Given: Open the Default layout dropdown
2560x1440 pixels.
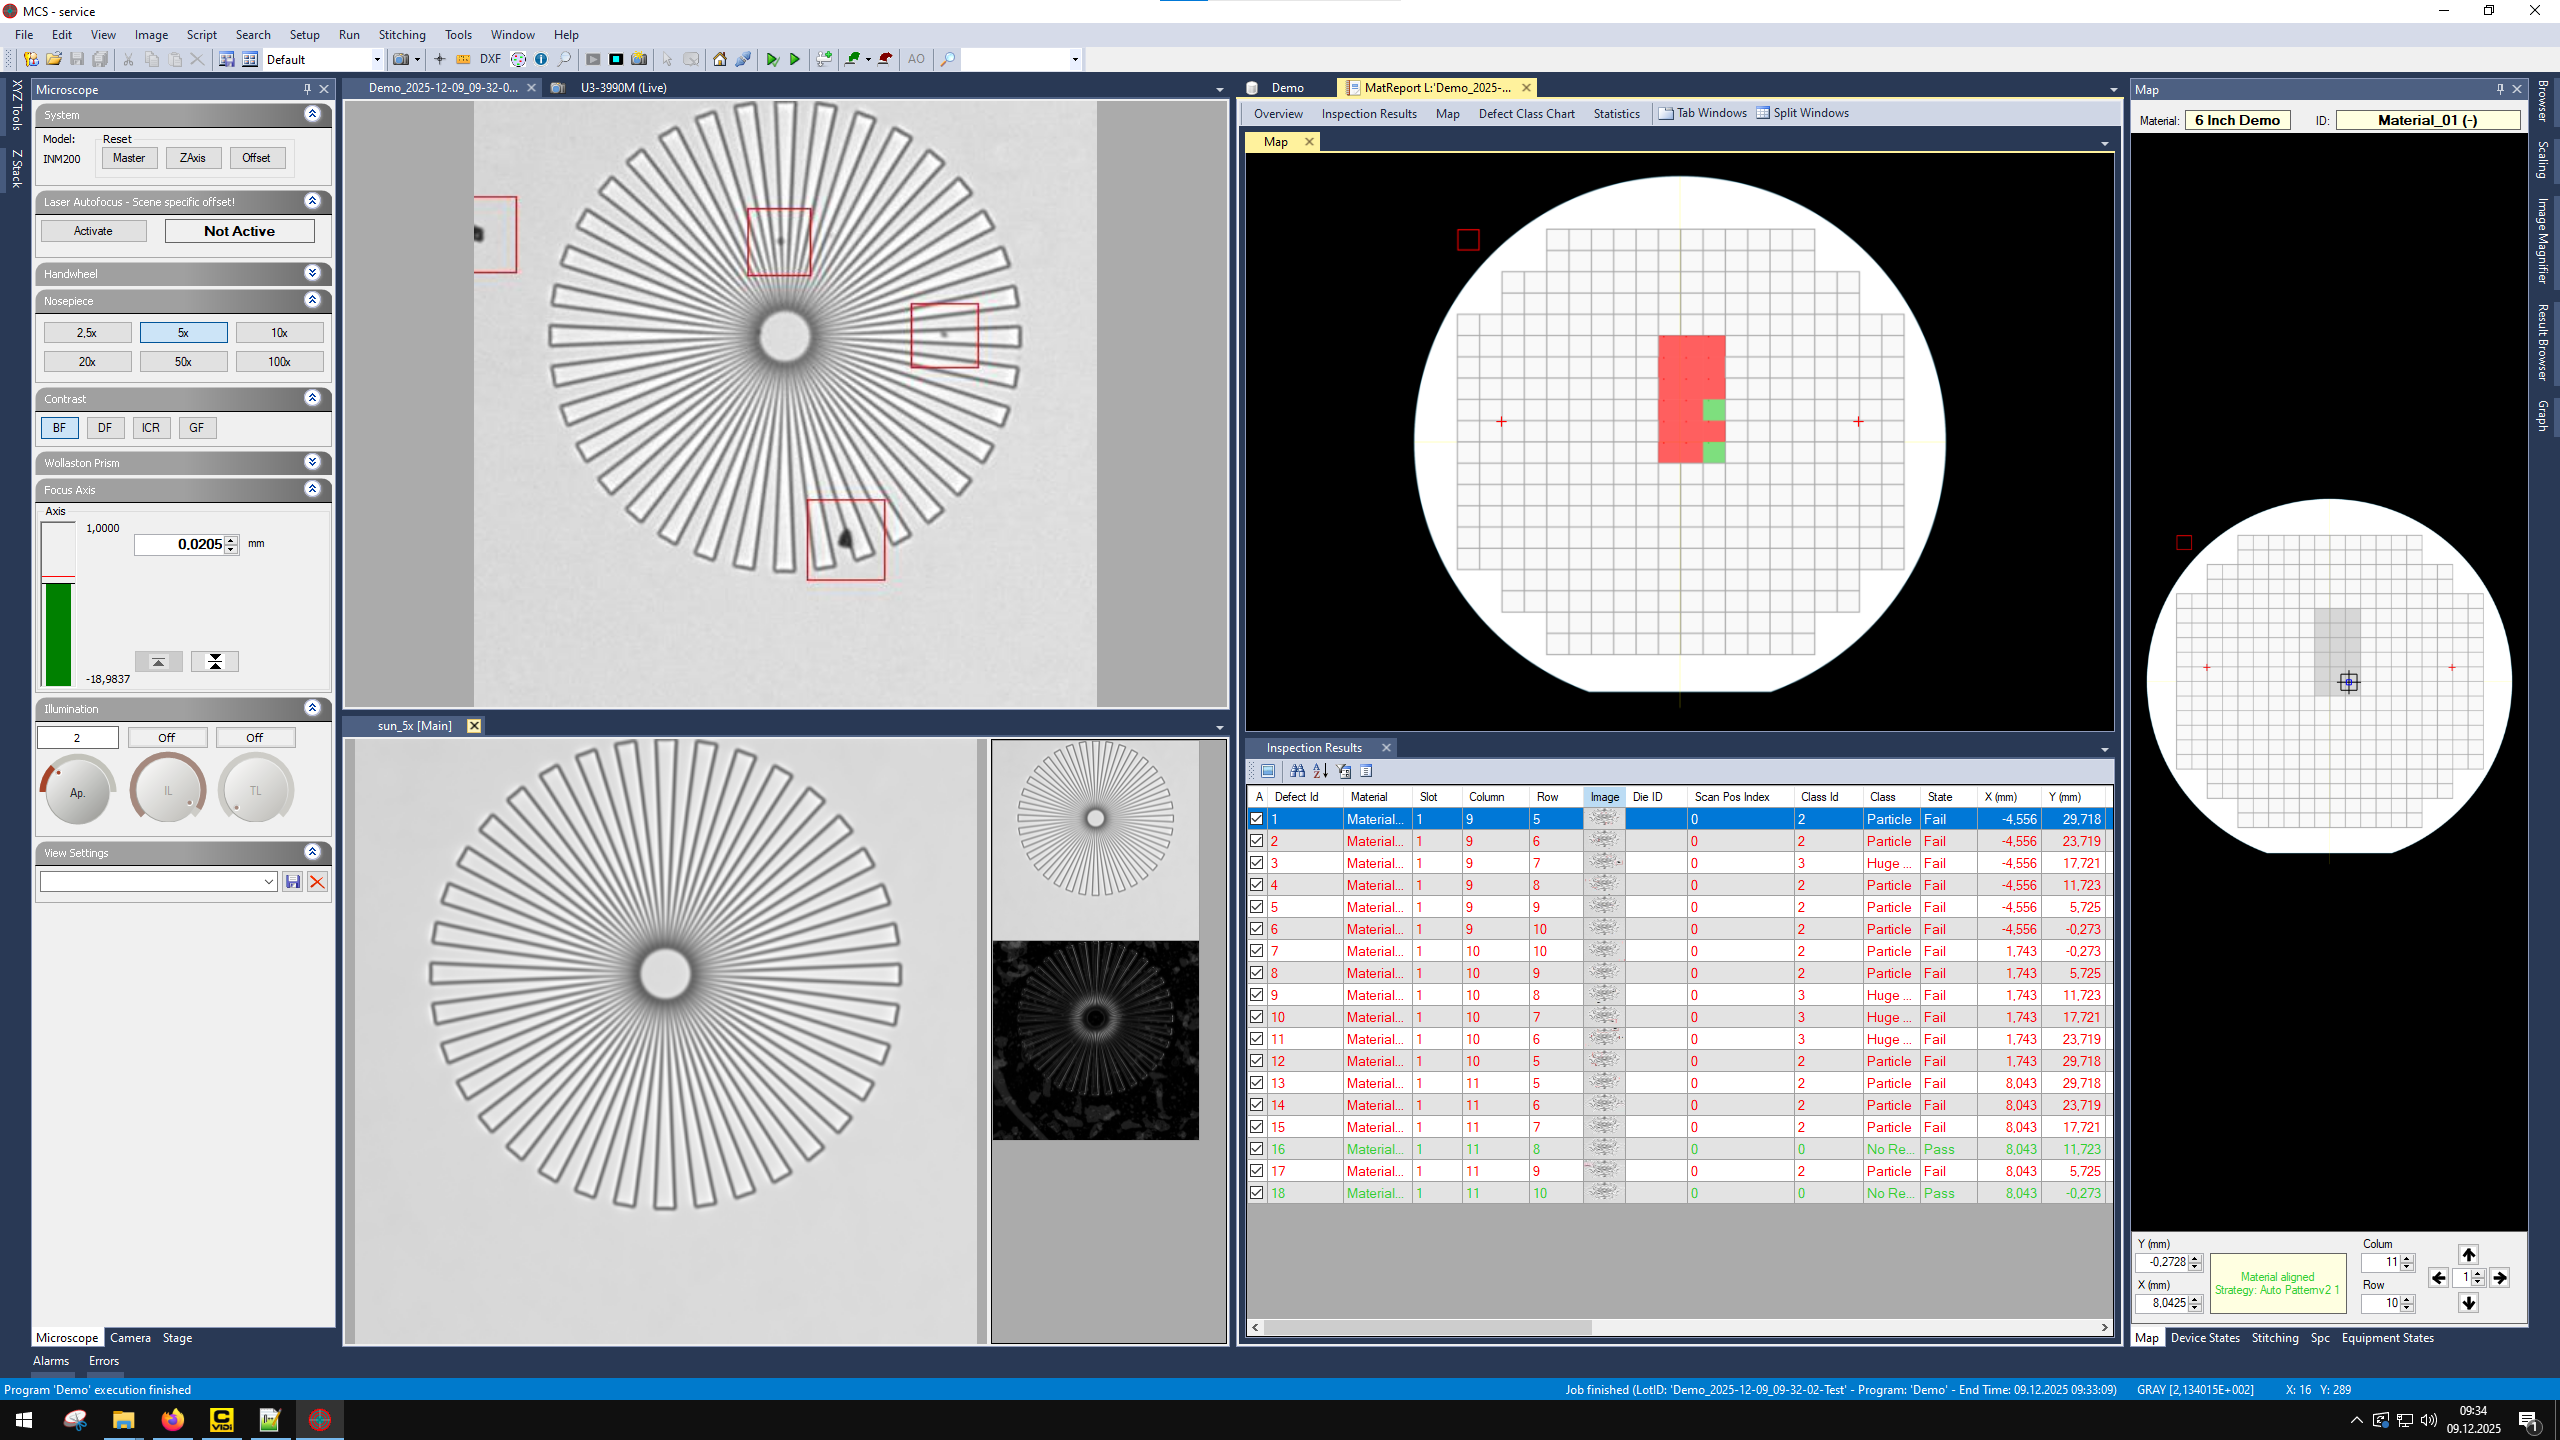Looking at the screenshot, I should click(376, 59).
